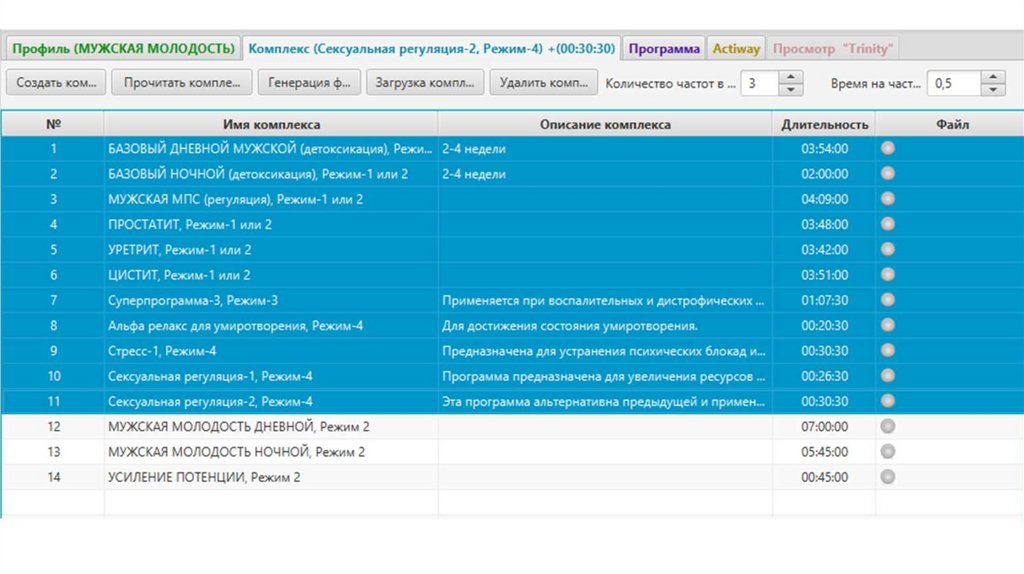1024x574 pixels.
Task: Click description starting "Предназначена для устранения"
Action: (603, 351)
